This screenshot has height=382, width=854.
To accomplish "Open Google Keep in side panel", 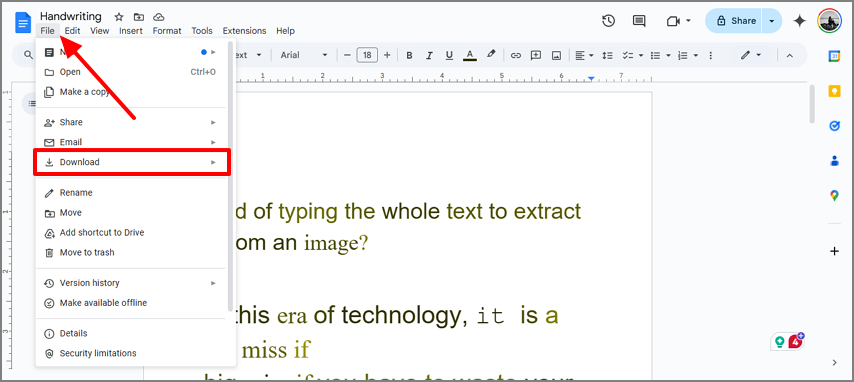I will (x=834, y=91).
